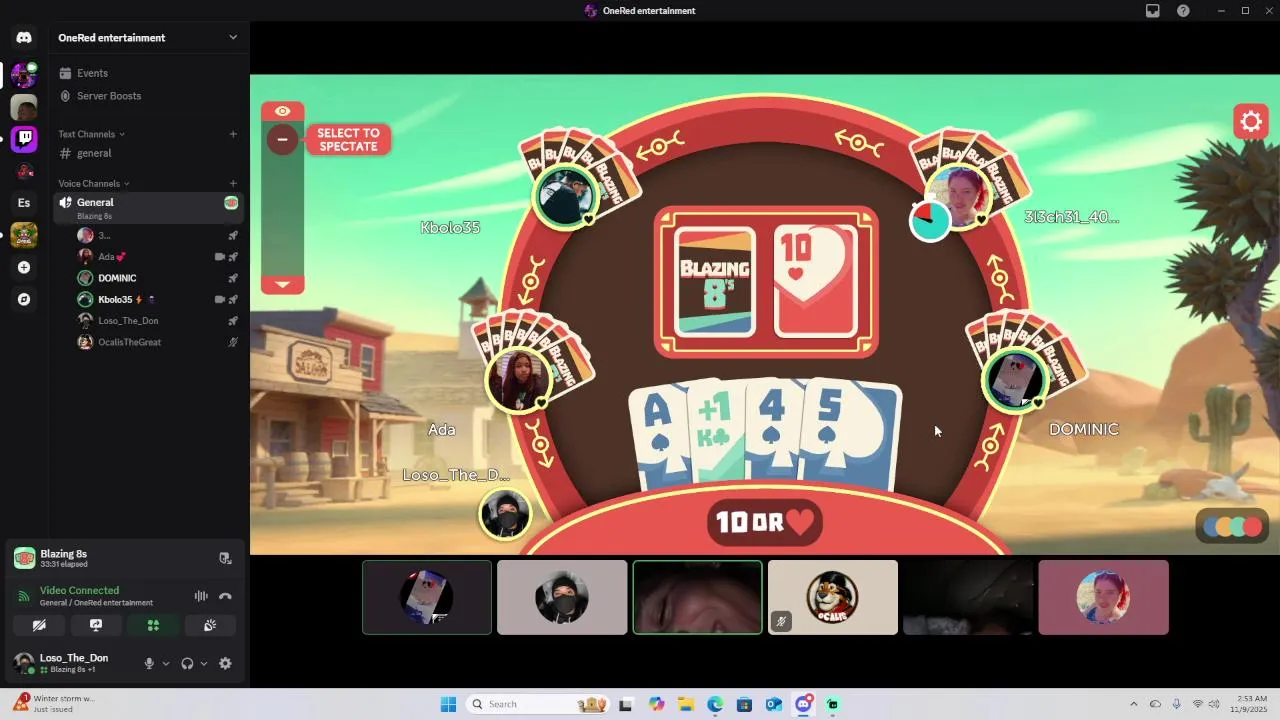Open output device options dropdown arrow
The height and width of the screenshot is (720, 1280).
pos(204,663)
